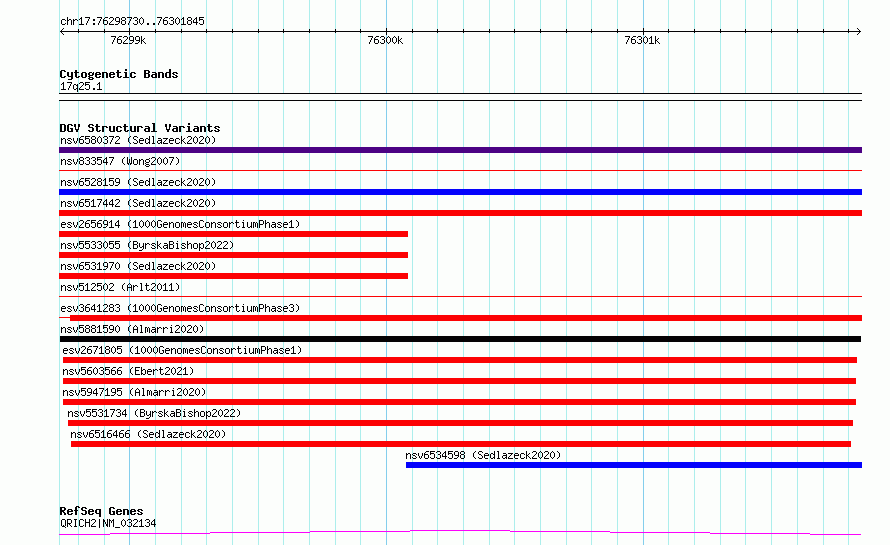Click the 76299k ruler label
The height and width of the screenshot is (545, 890).
pos(128,40)
